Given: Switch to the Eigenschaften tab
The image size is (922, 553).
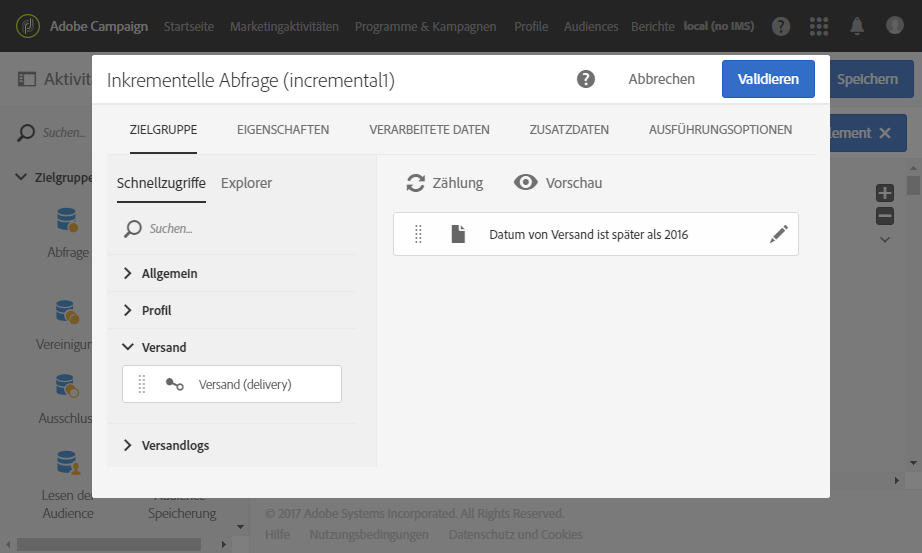Looking at the screenshot, I should [283, 129].
